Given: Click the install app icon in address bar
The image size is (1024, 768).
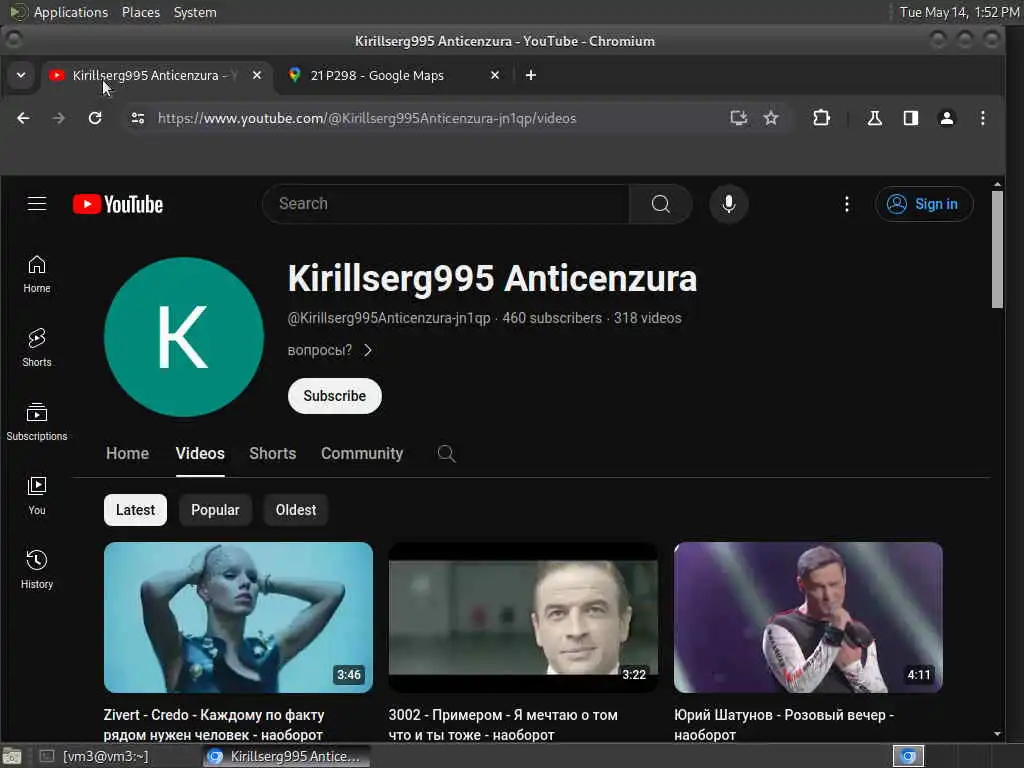Looking at the screenshot, I should coord(739,118).
